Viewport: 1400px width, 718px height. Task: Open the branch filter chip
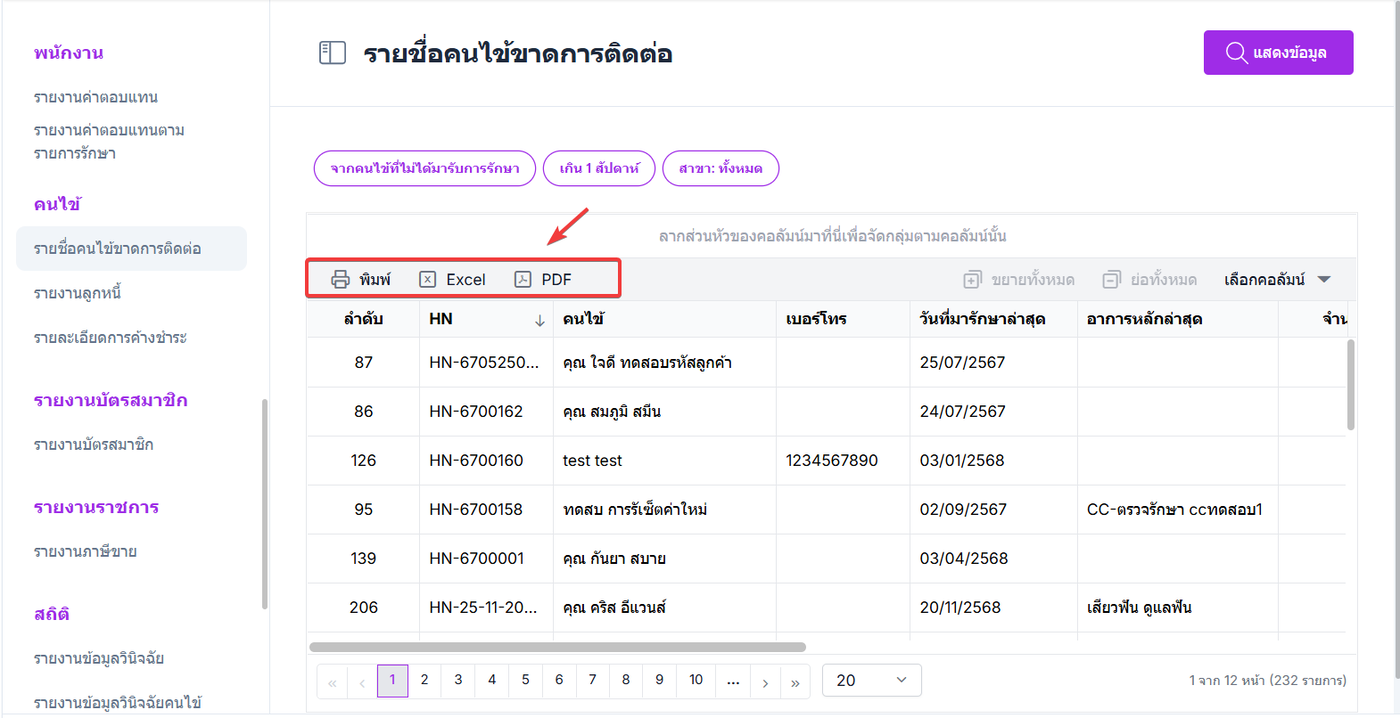[720, 169]
